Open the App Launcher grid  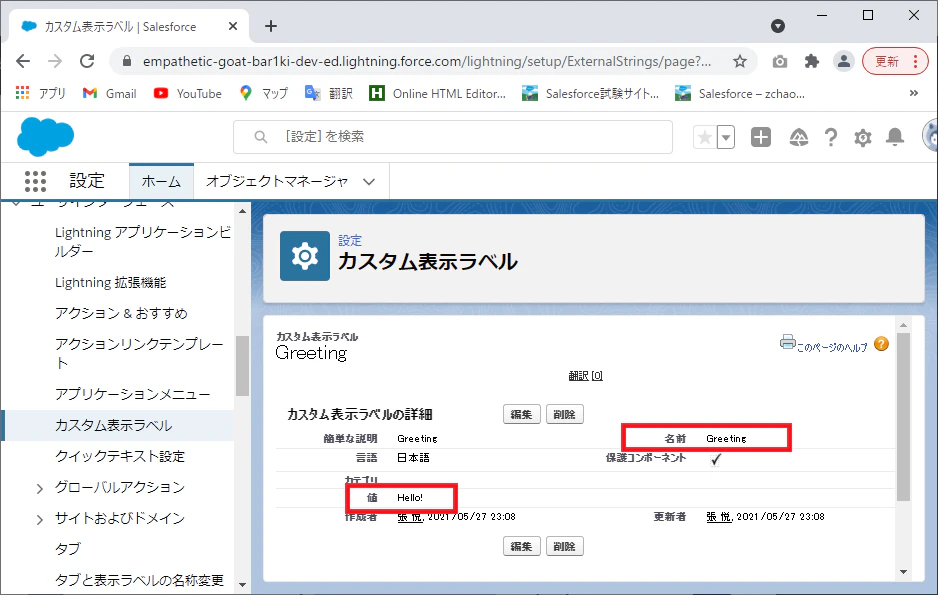[x=35, y=181]
